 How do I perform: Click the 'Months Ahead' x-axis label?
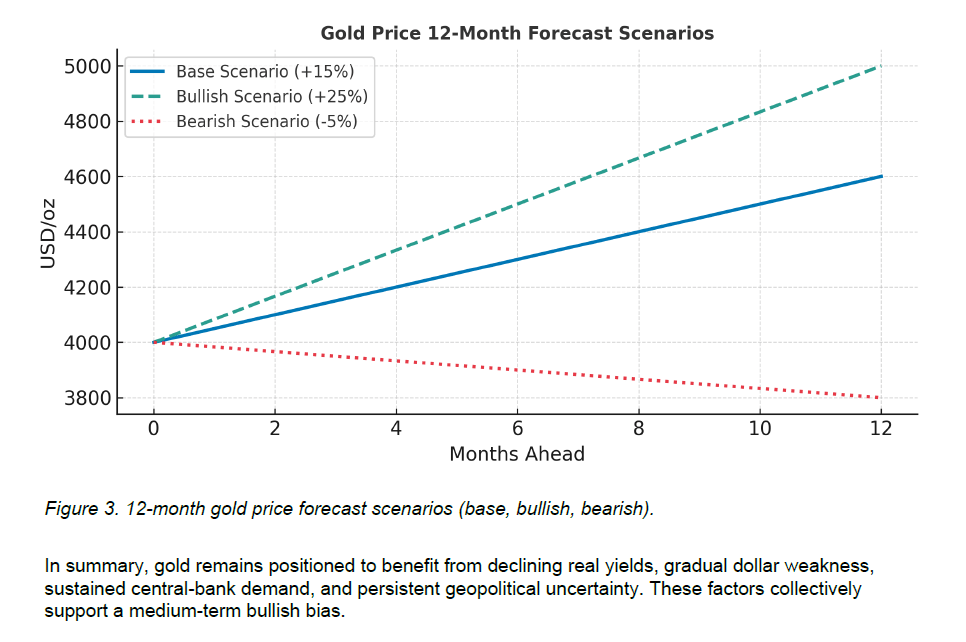(x=516, y=454)
